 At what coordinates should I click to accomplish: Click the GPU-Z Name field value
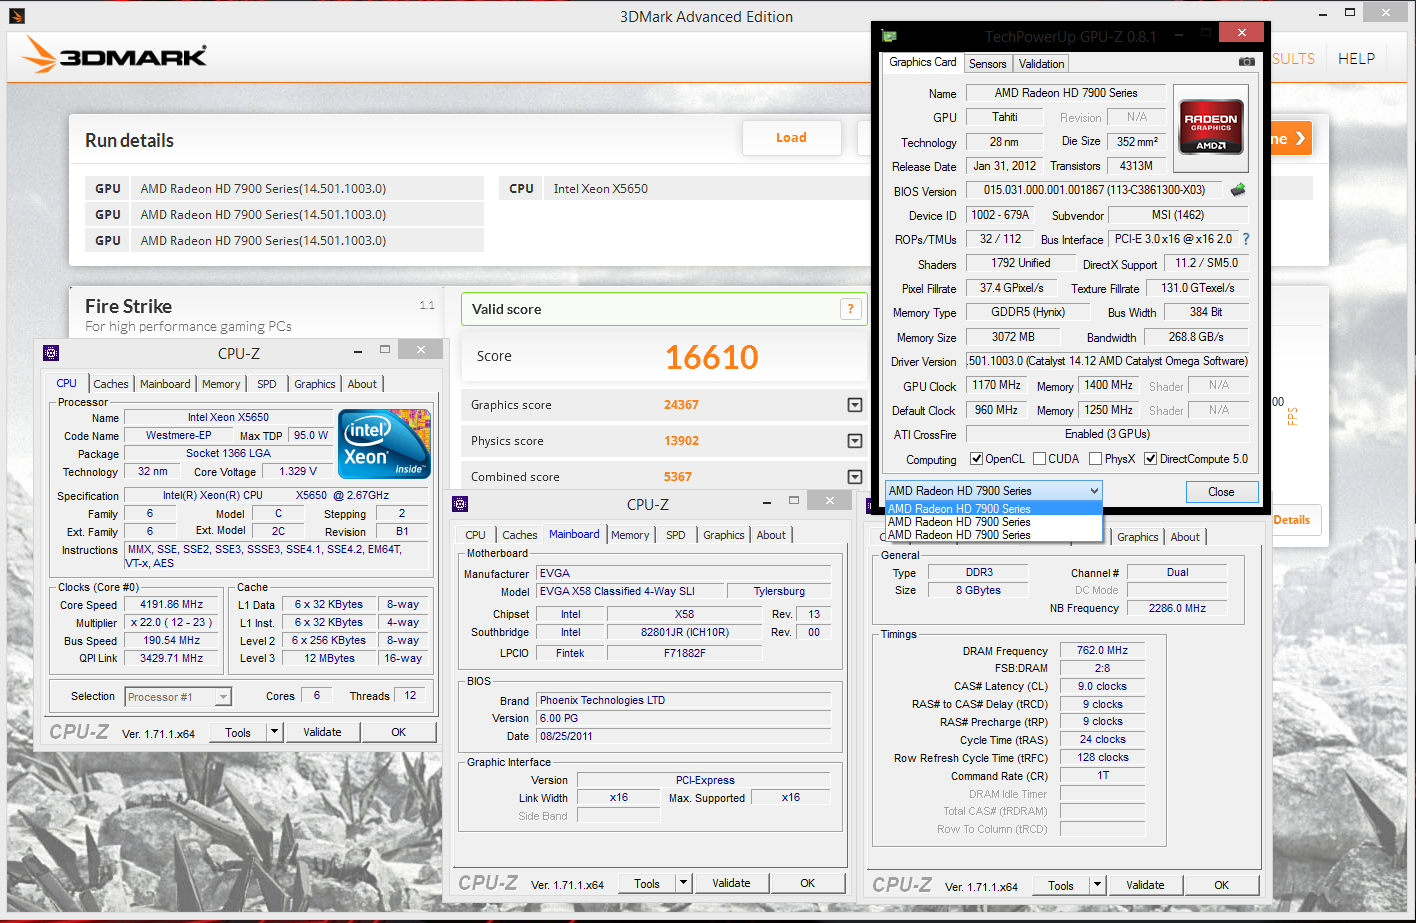point(1066,93)
